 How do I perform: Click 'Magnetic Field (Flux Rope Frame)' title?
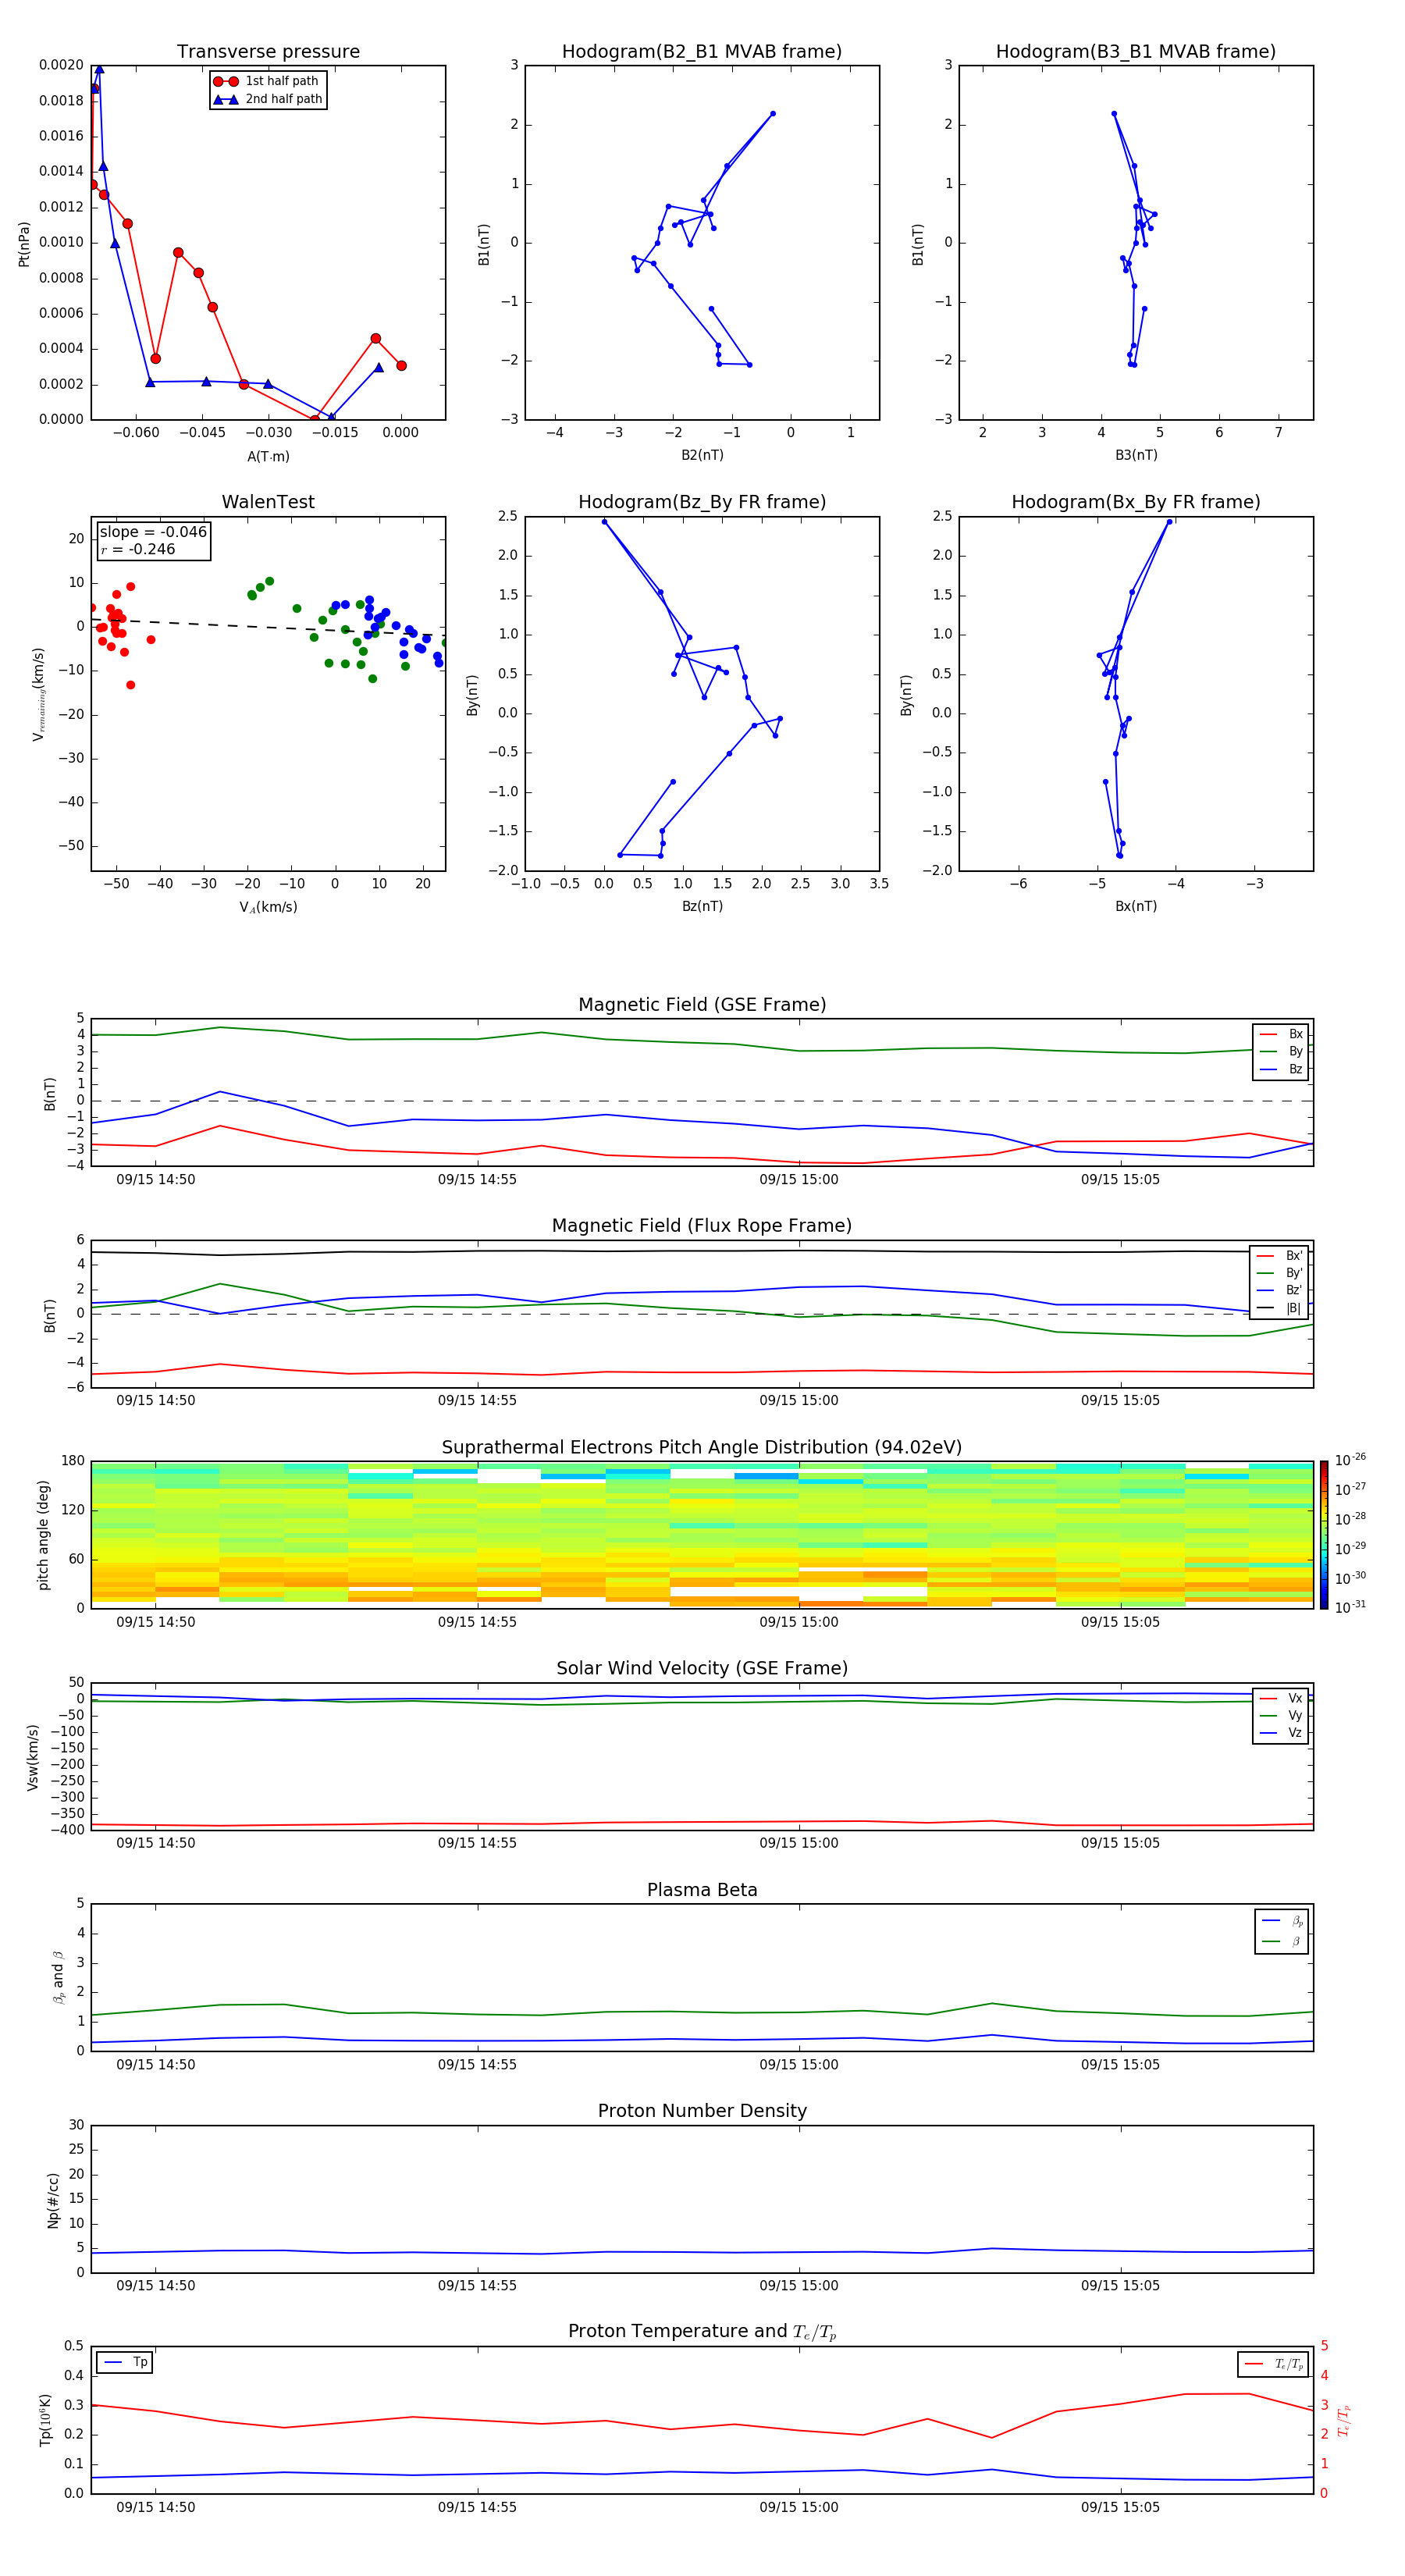pos(702,1226)
